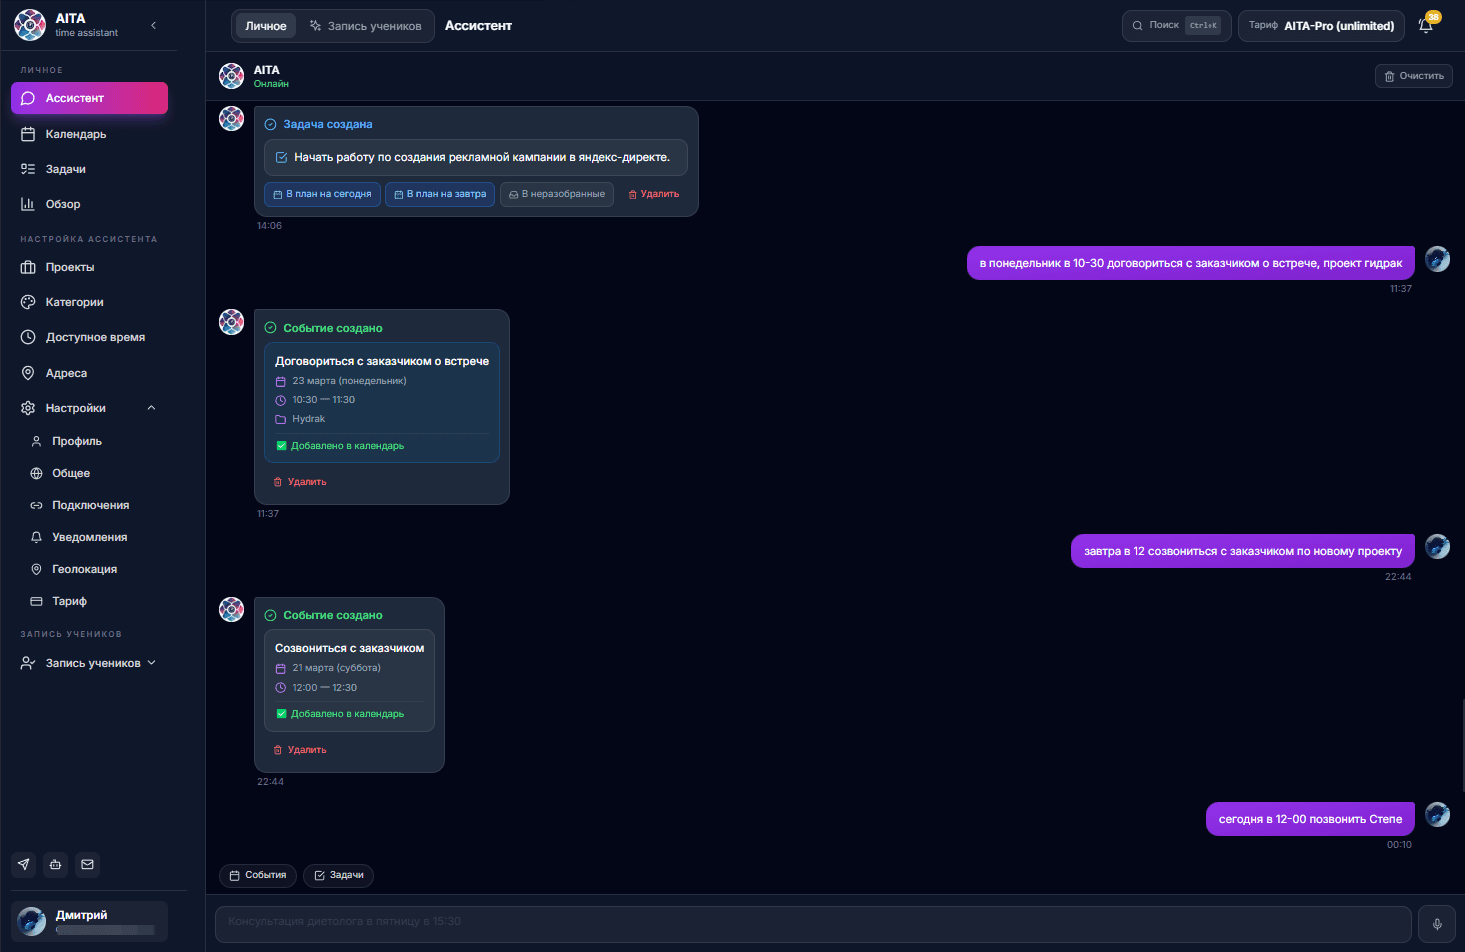Viewport: 1465px width, 952px height.
Task: Collapse the Настройки section in sidebar
Action: click(x=152, y=408)
